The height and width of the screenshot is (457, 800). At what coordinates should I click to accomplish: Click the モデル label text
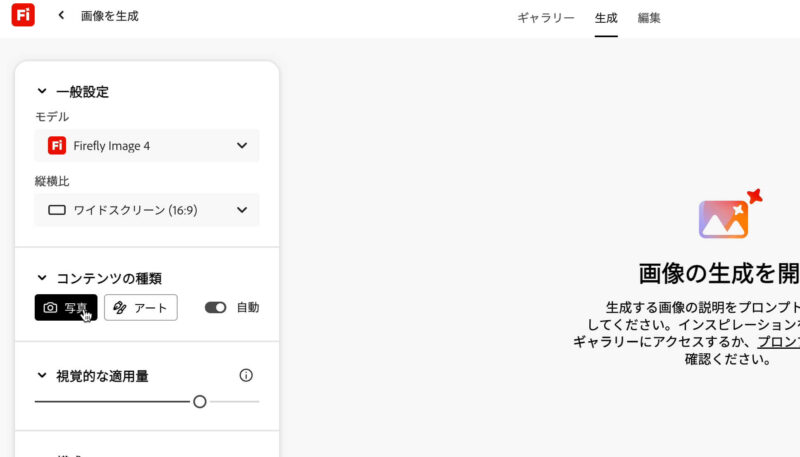point(52,117)
